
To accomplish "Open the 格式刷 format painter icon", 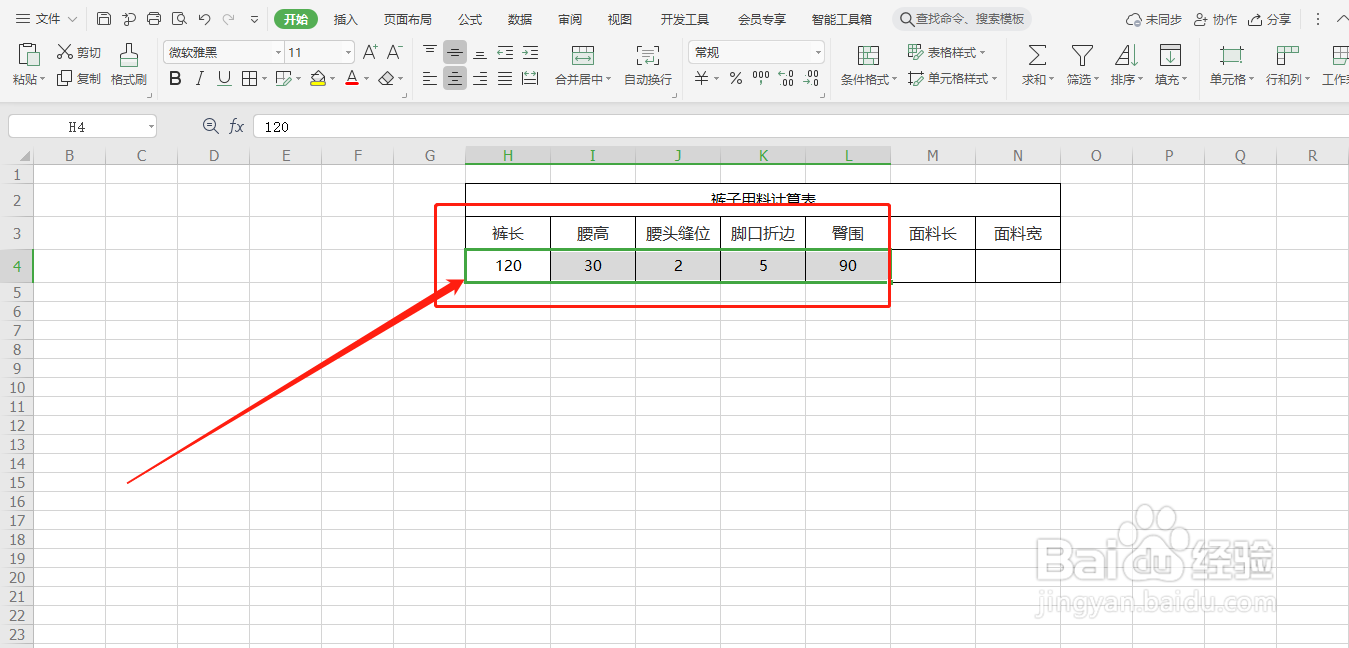I will (x=129, y=65).
